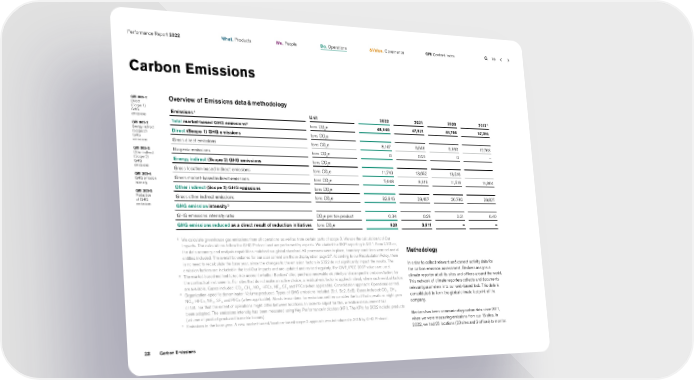694x380 pixels.
Task: Click GRI 305-1 Direct Scope 1 sidebar link
Action: [139, 105]
